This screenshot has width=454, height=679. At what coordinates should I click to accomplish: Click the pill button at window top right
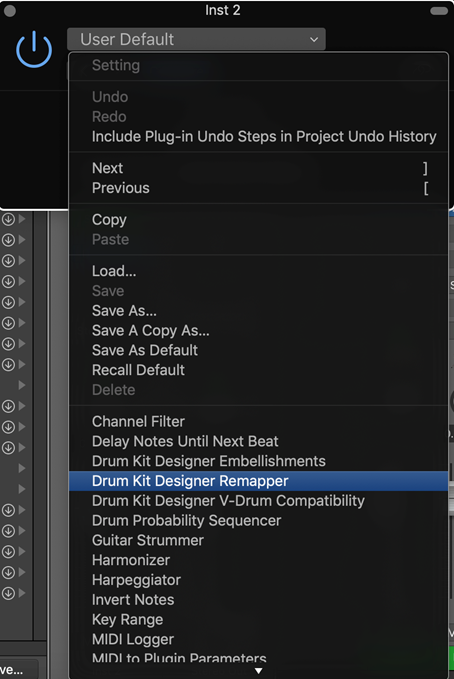tap(439, 11)
